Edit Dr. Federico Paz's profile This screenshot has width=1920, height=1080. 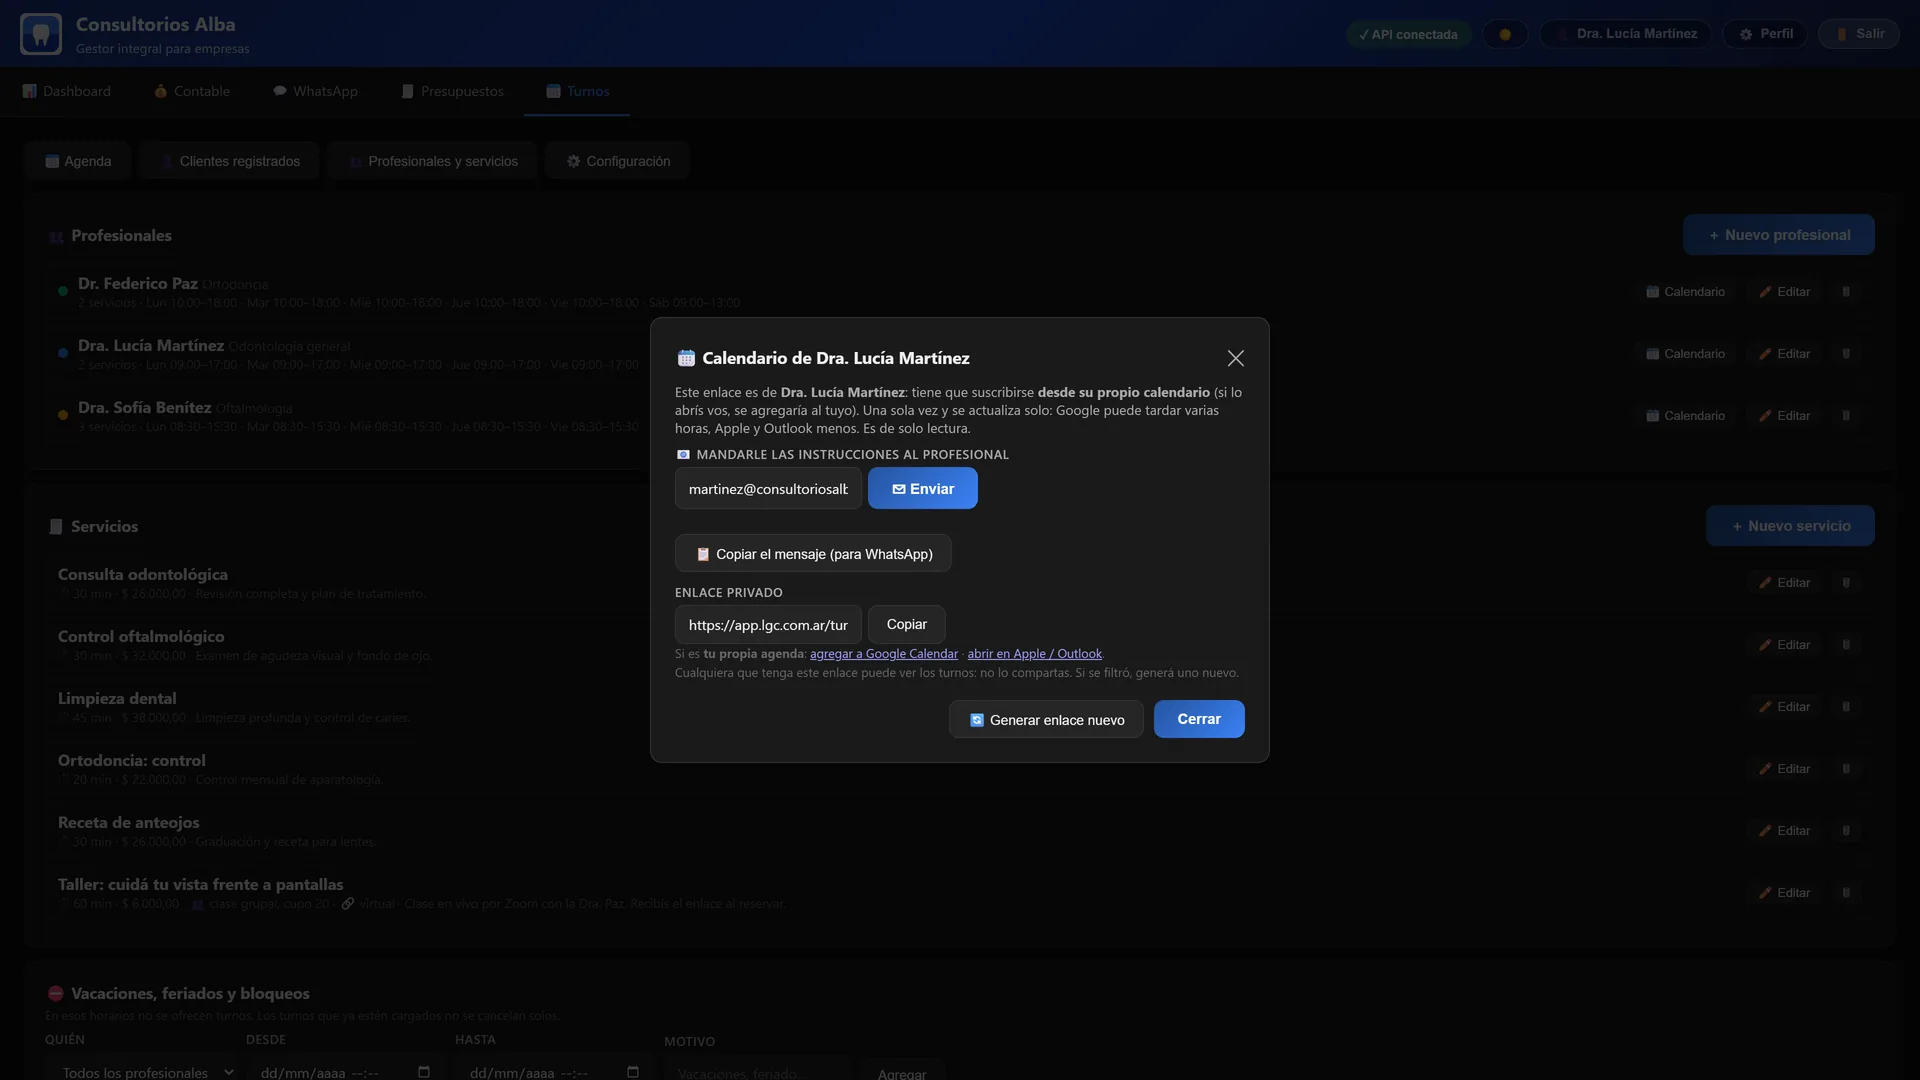(x=1785, y=292)
